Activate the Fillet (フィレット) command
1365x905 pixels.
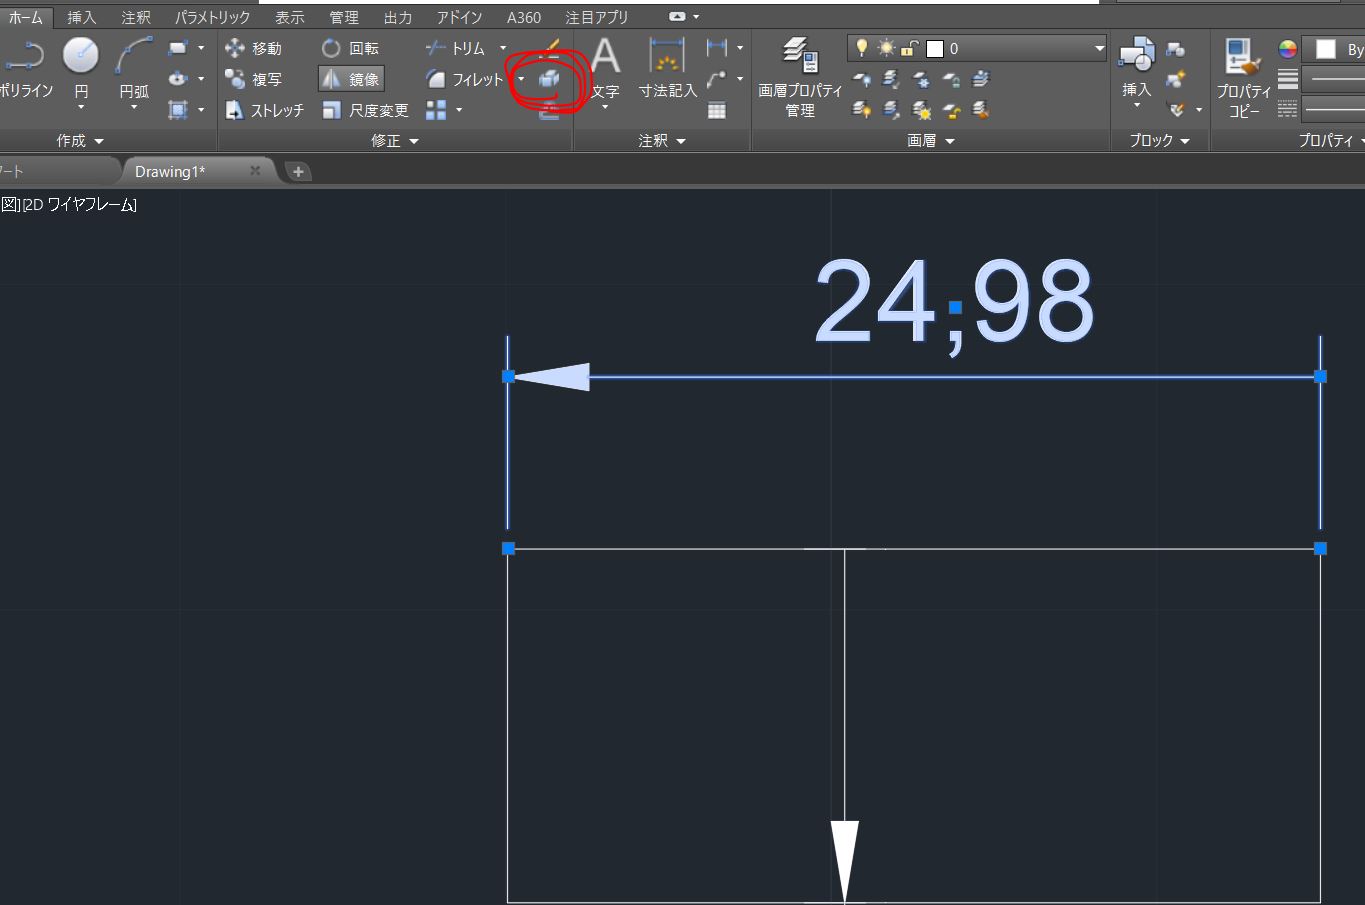465,79
